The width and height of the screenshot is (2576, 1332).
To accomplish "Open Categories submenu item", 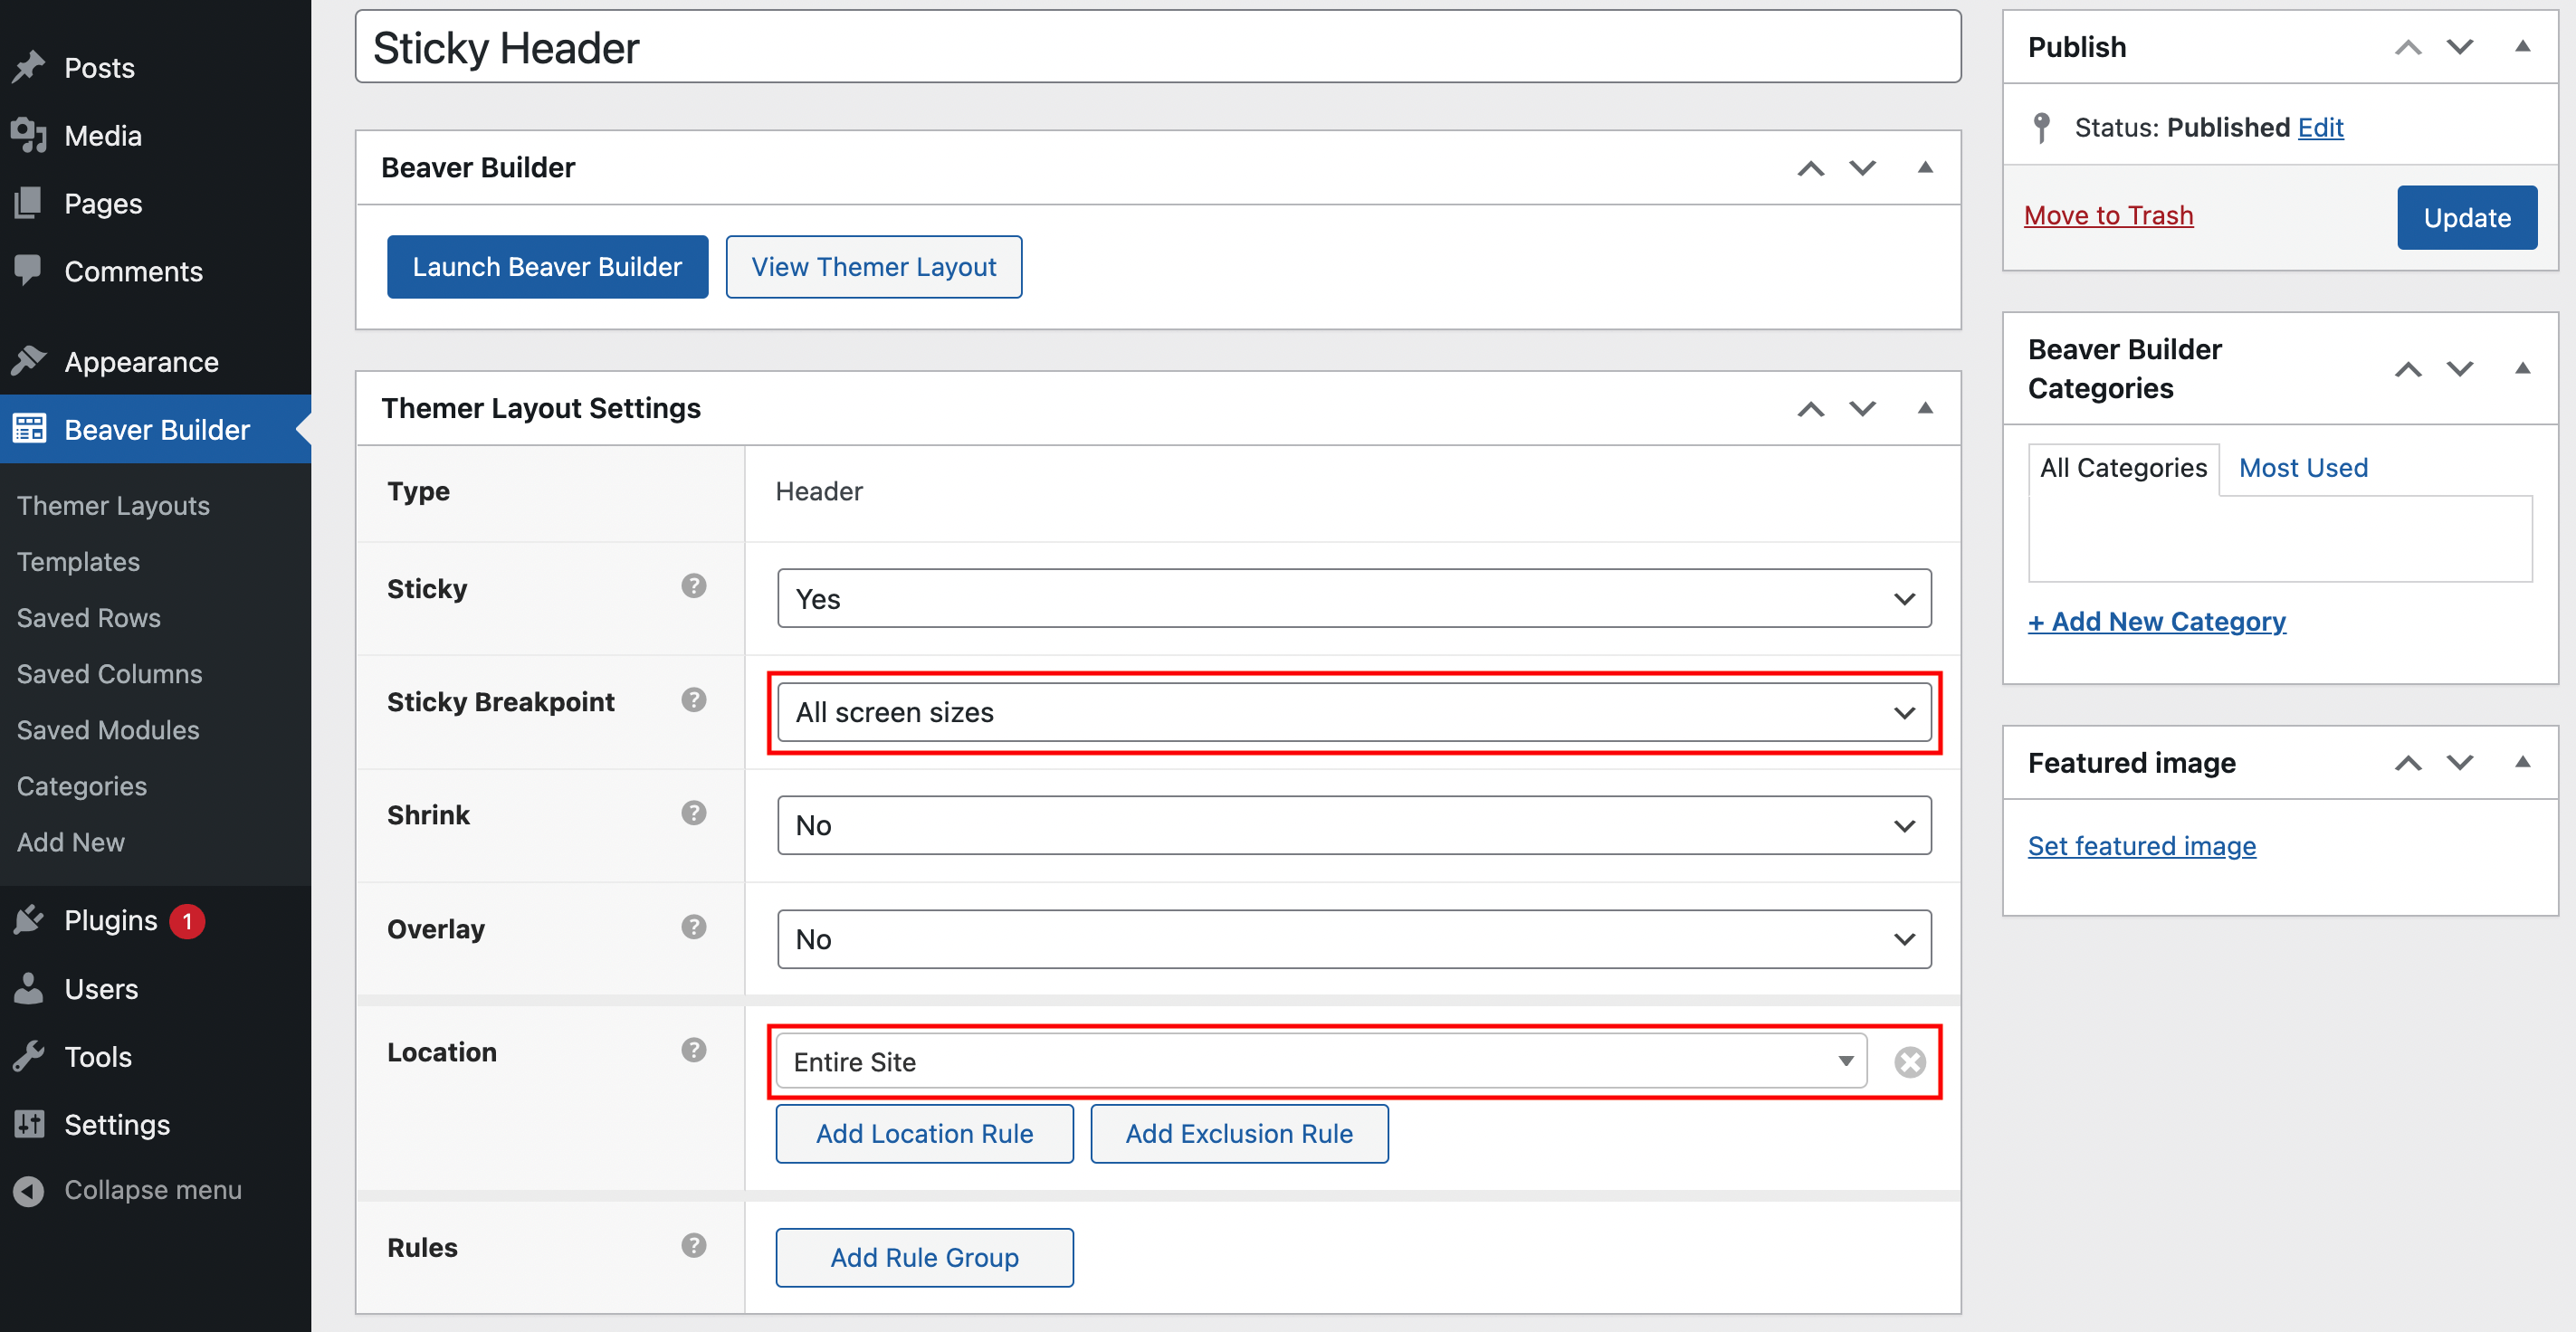I will coord(82,785).
